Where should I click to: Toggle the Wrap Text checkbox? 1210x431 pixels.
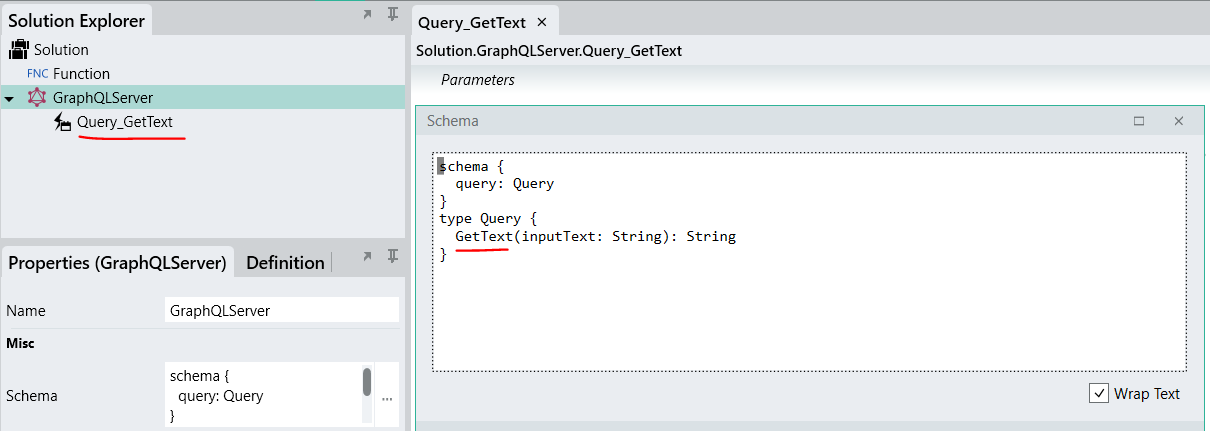click(1099, 394)
